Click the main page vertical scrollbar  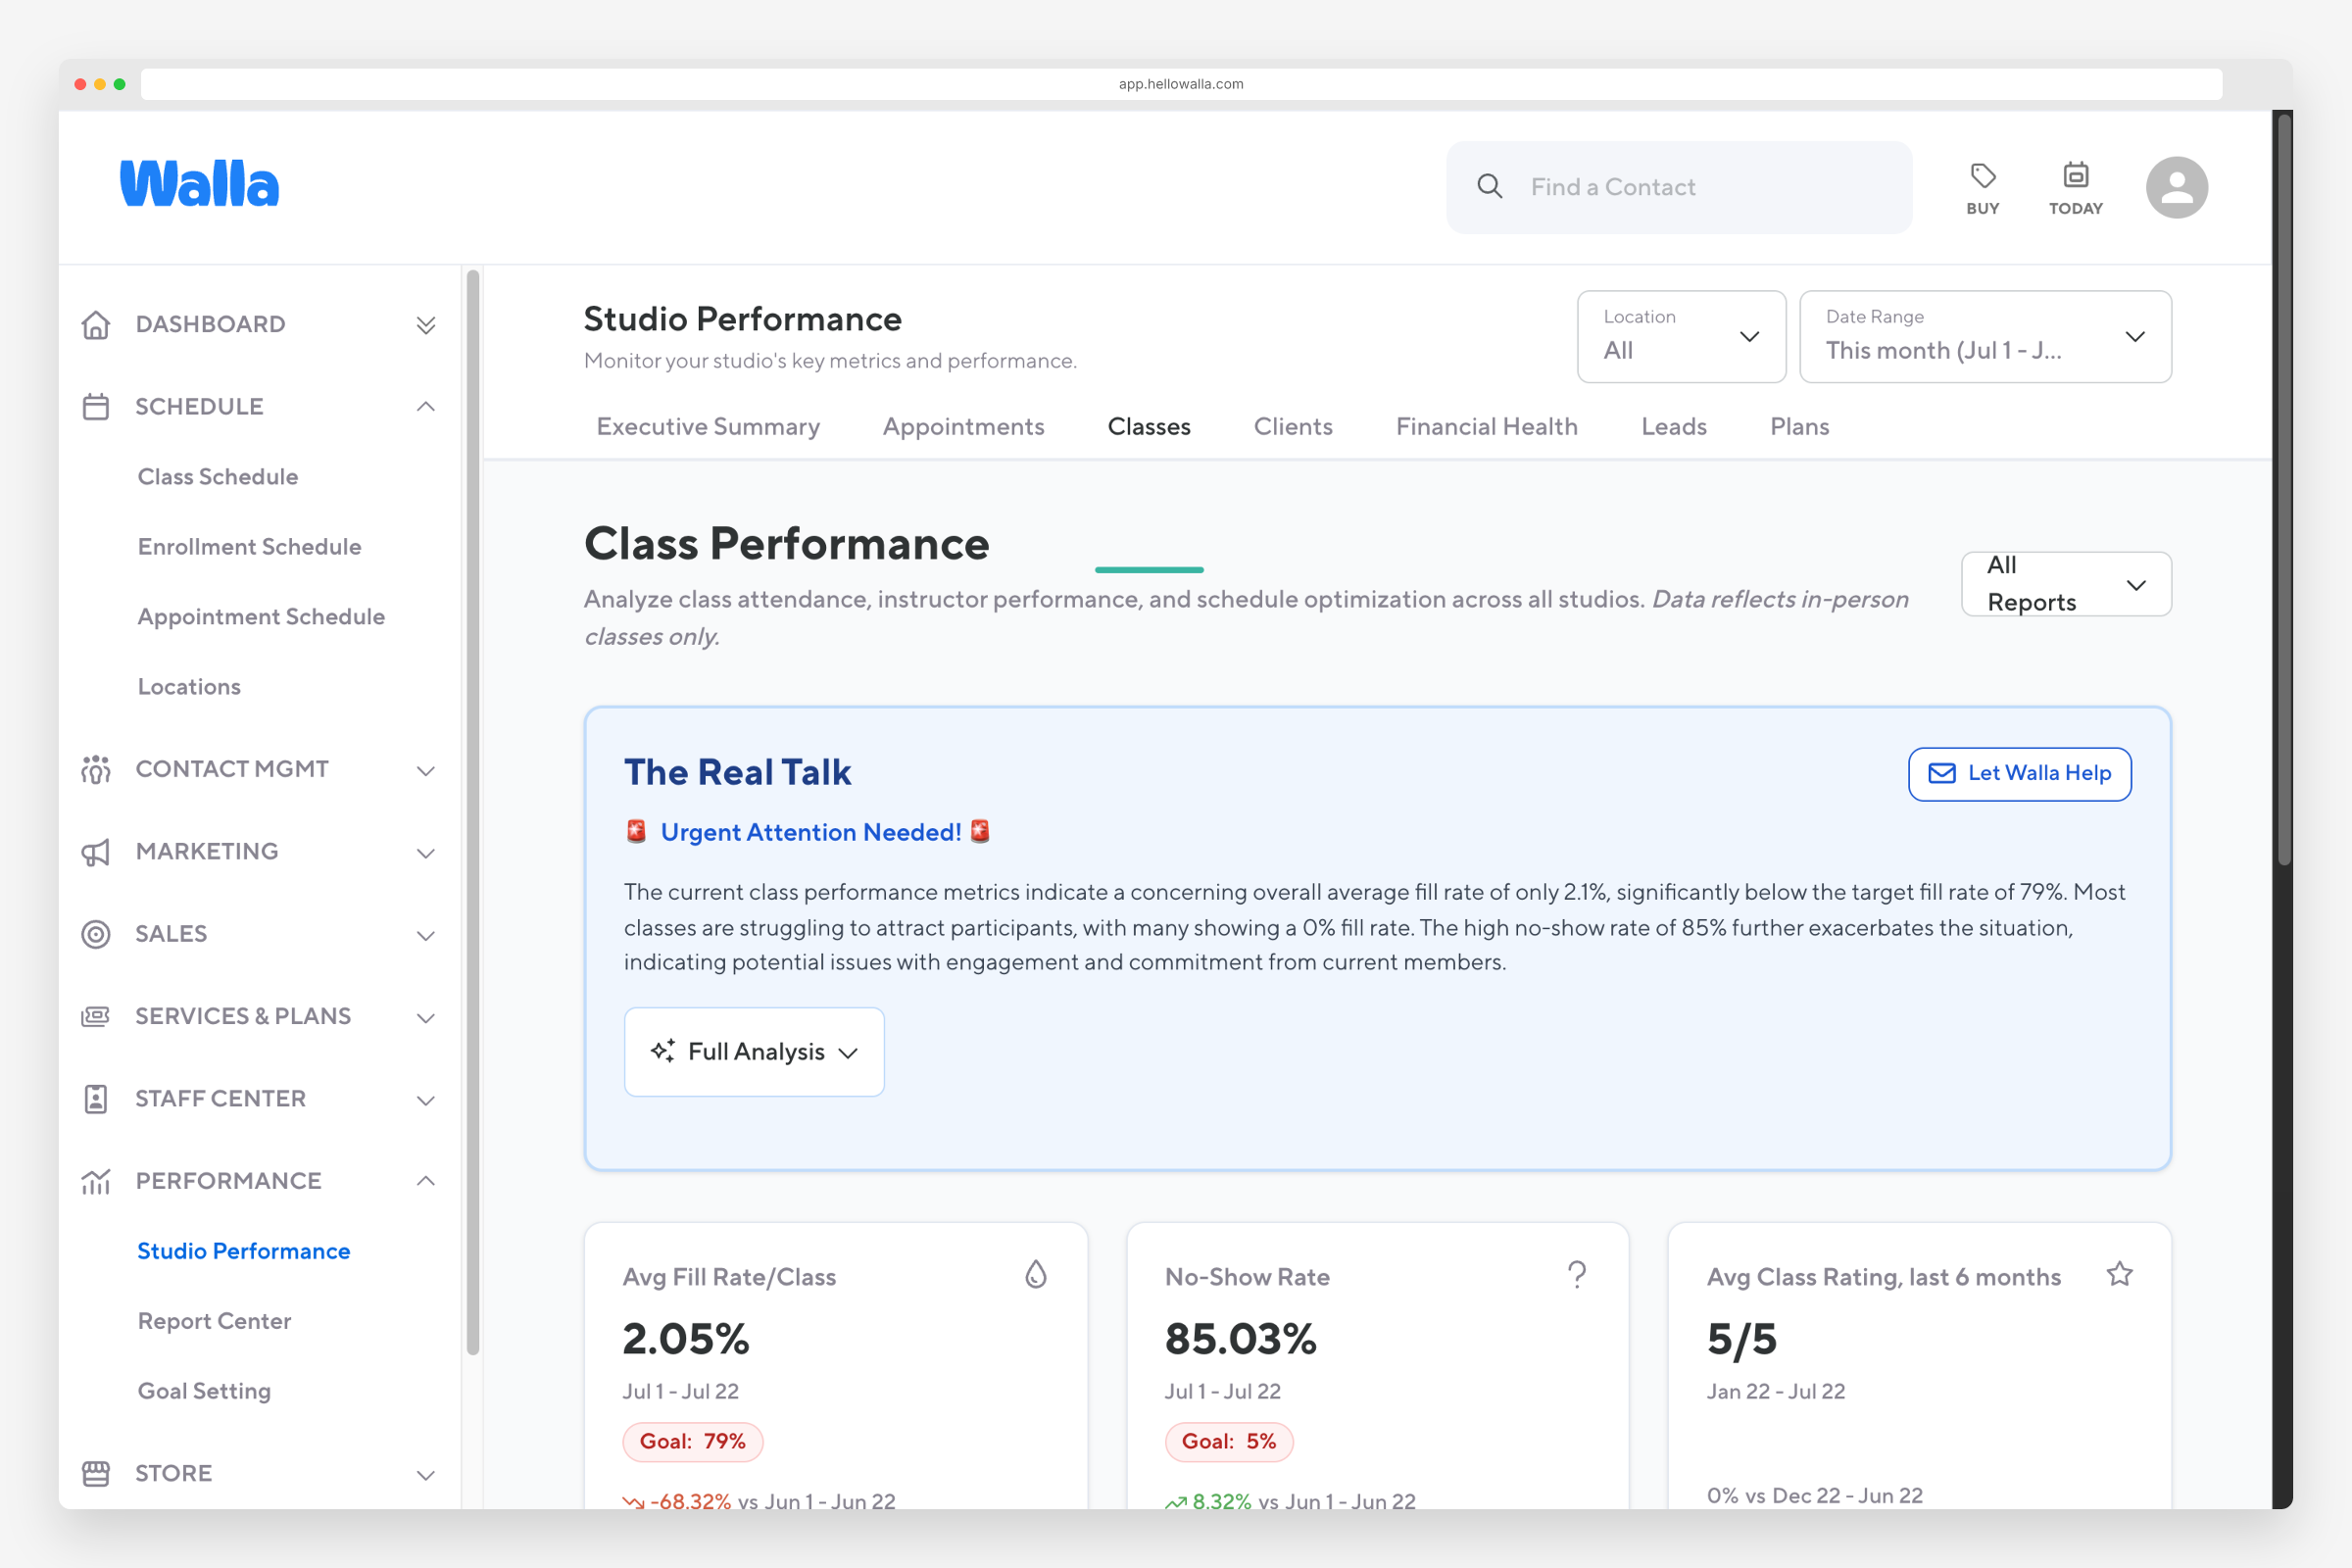point(2283,490)
